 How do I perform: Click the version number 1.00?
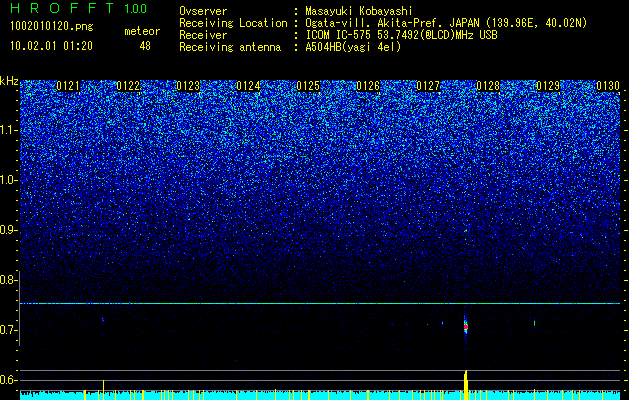[136, 8]
